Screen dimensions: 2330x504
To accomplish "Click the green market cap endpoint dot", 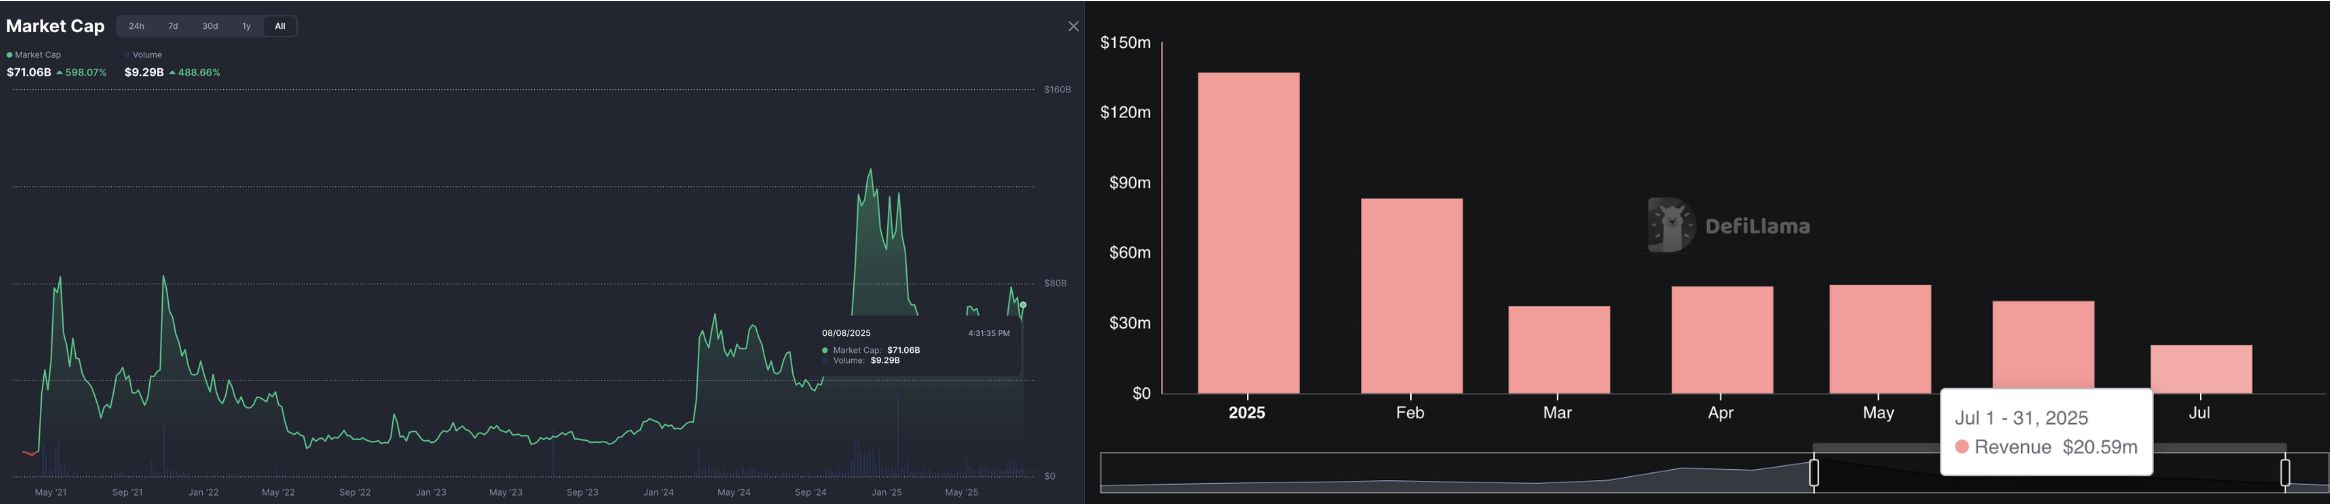I will [1023, 305].
